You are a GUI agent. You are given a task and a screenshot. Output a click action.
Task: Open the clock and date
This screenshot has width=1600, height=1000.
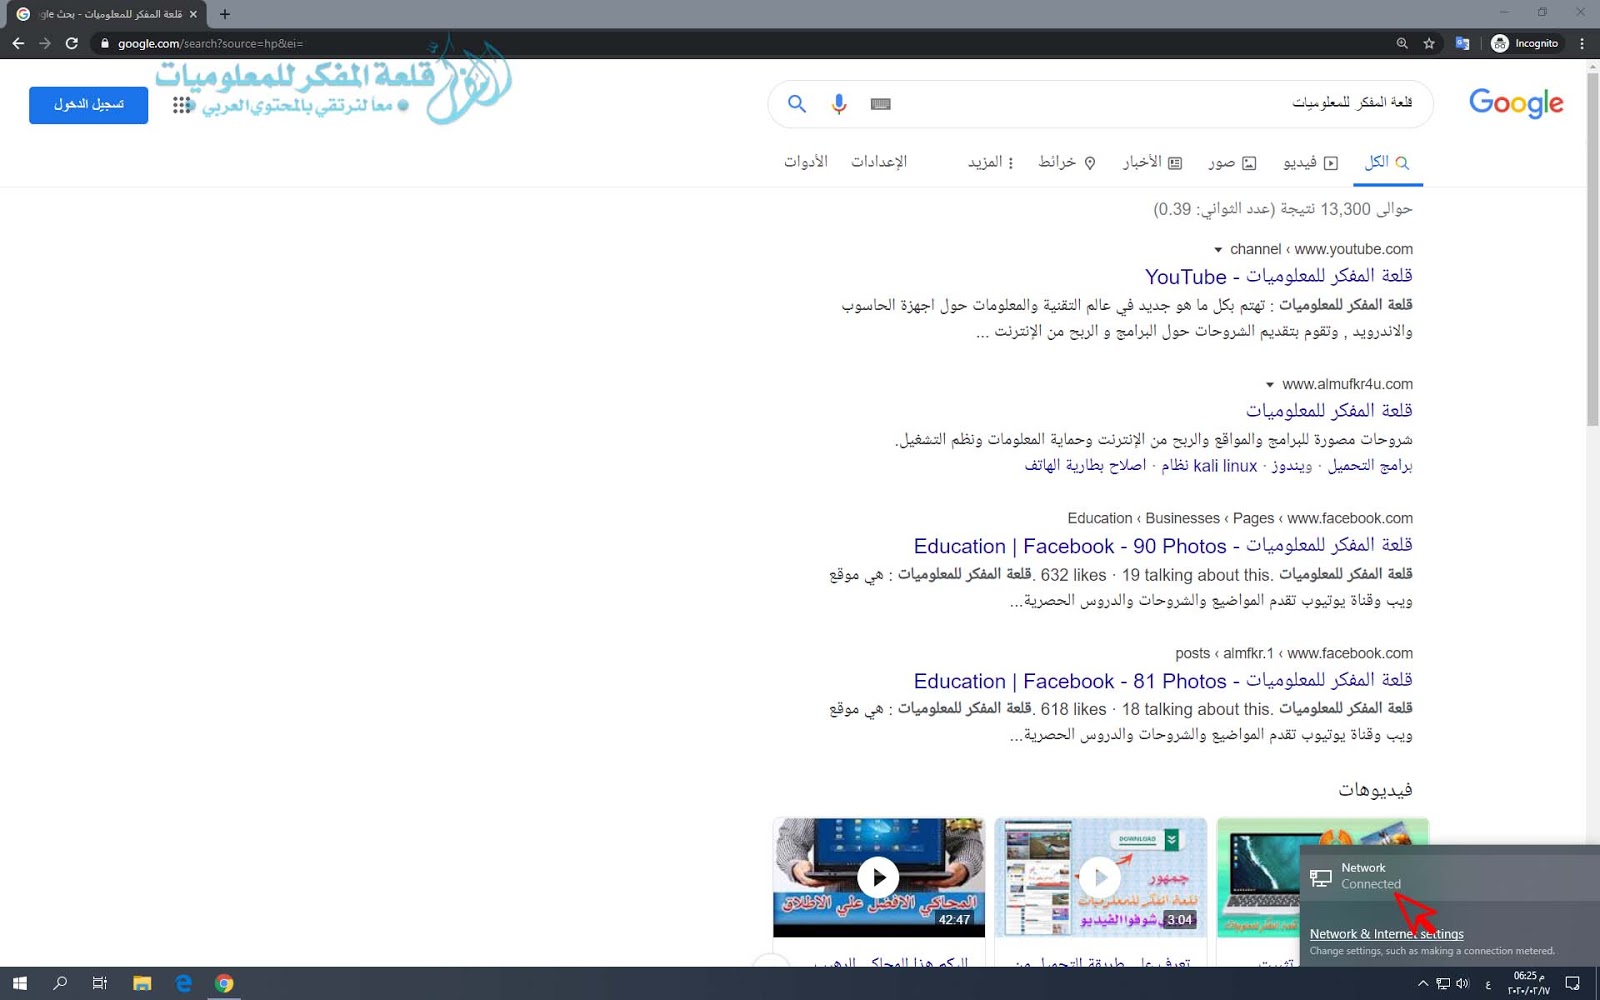point(1528,983)
